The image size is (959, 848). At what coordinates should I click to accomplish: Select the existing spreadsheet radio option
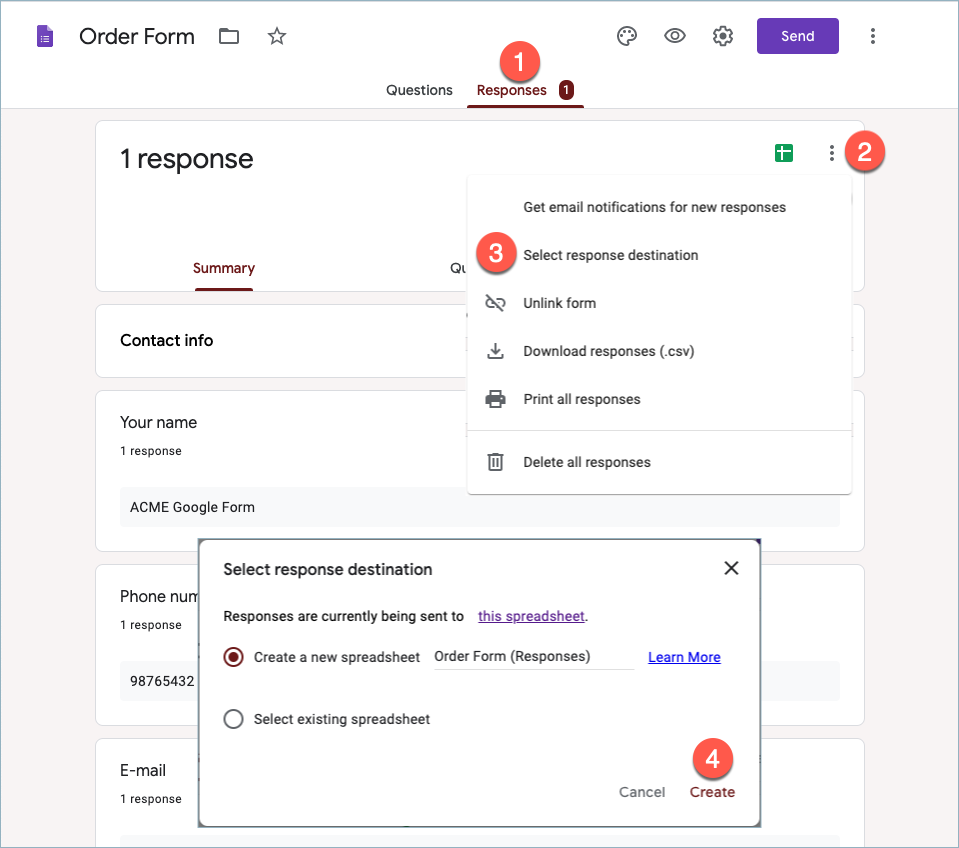234,719
